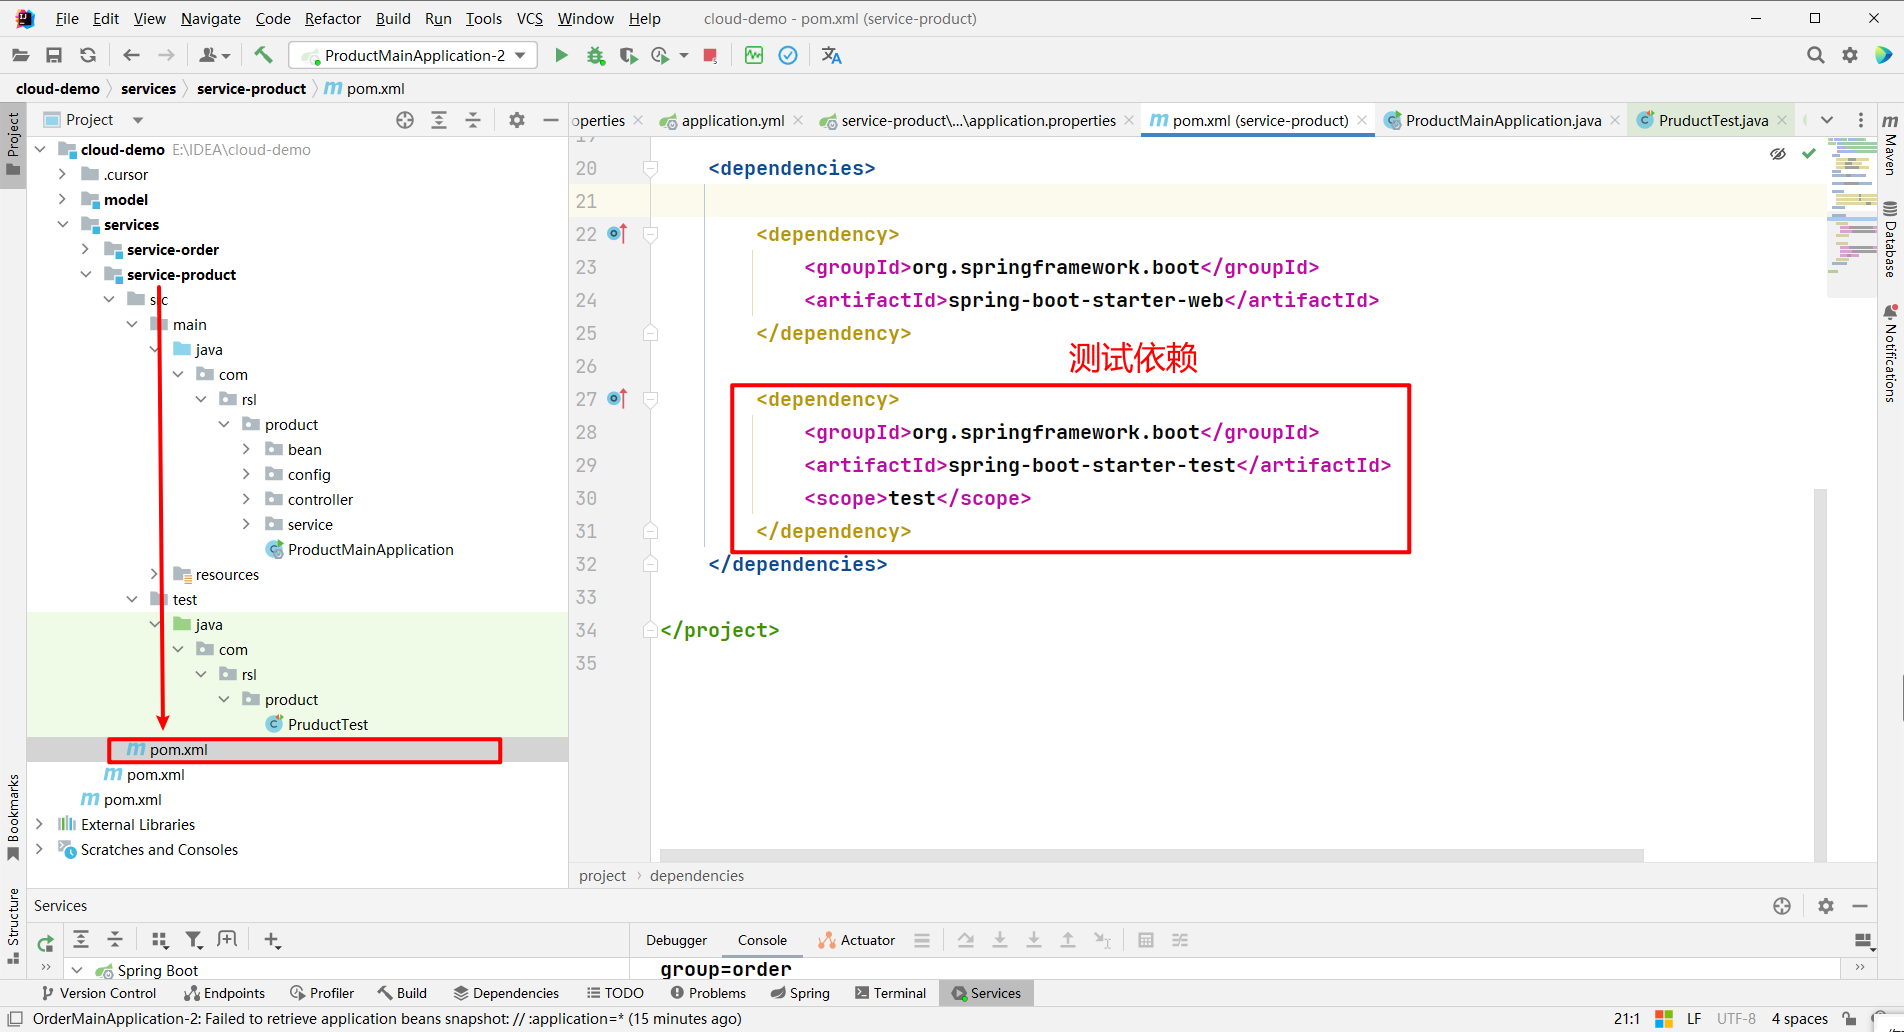Expand the model module
Screen dimensions: 1904x1032
coord(63,199)
